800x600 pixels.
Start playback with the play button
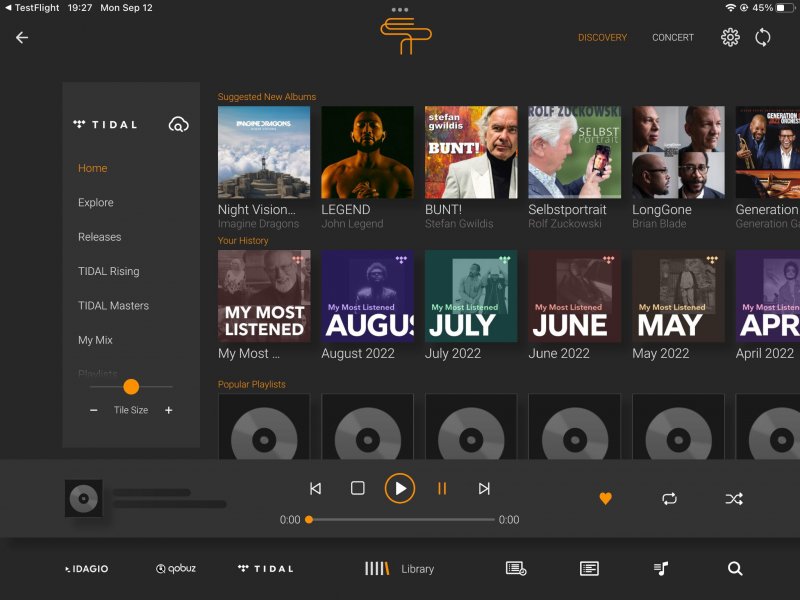[x=399, y=489]
